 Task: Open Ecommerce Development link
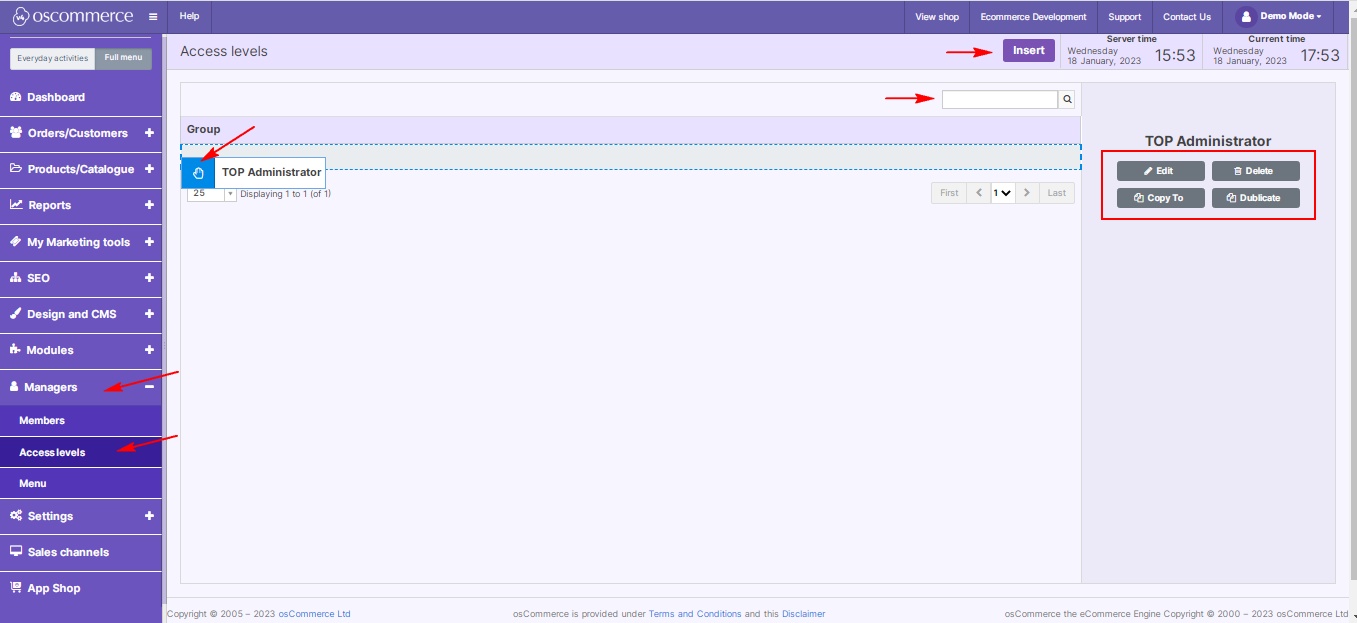pos(1033,17)
